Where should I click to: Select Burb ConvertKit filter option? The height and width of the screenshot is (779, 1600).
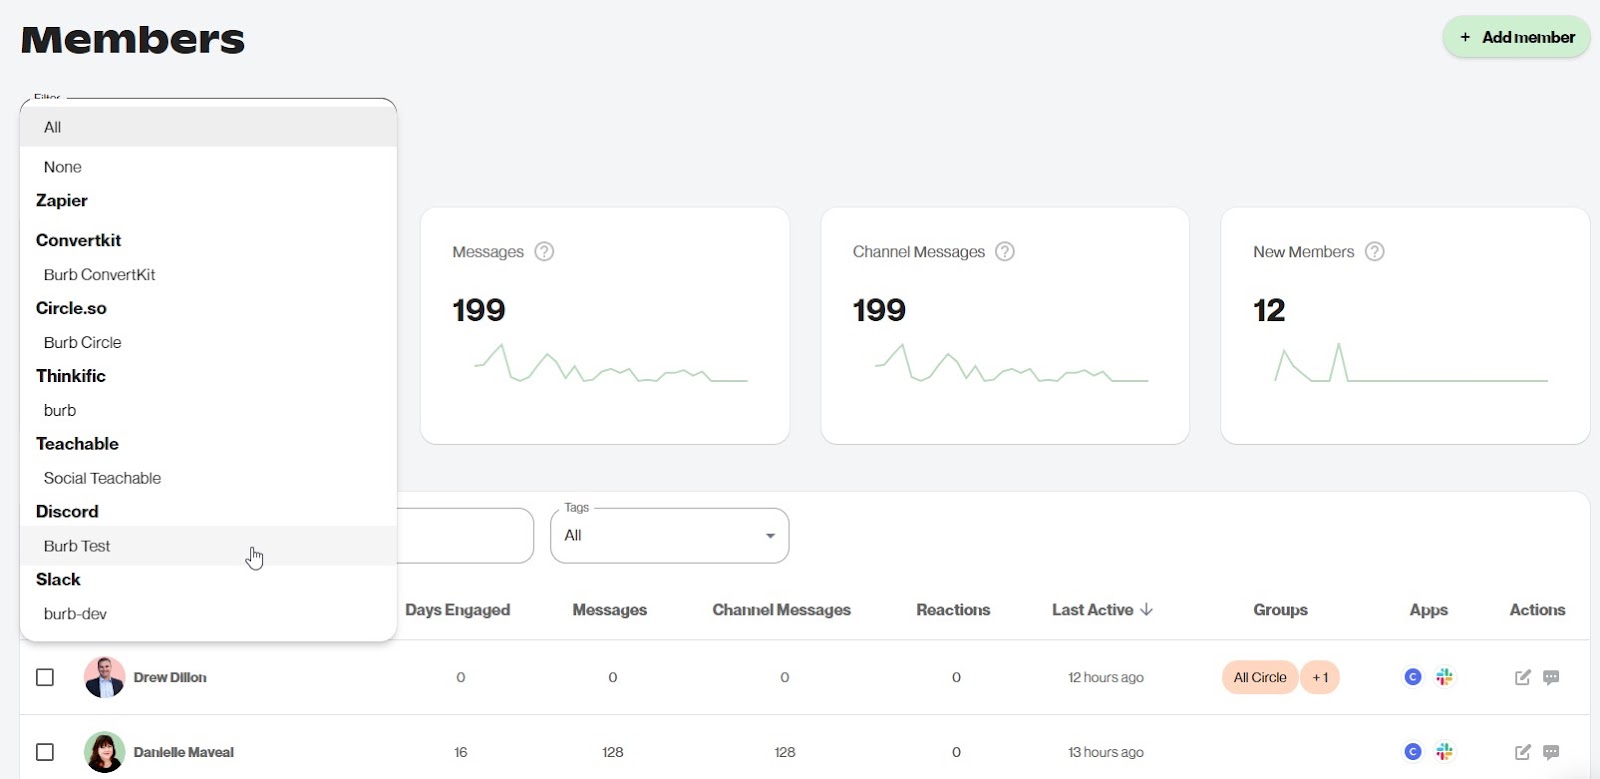[x=99, y=275]
